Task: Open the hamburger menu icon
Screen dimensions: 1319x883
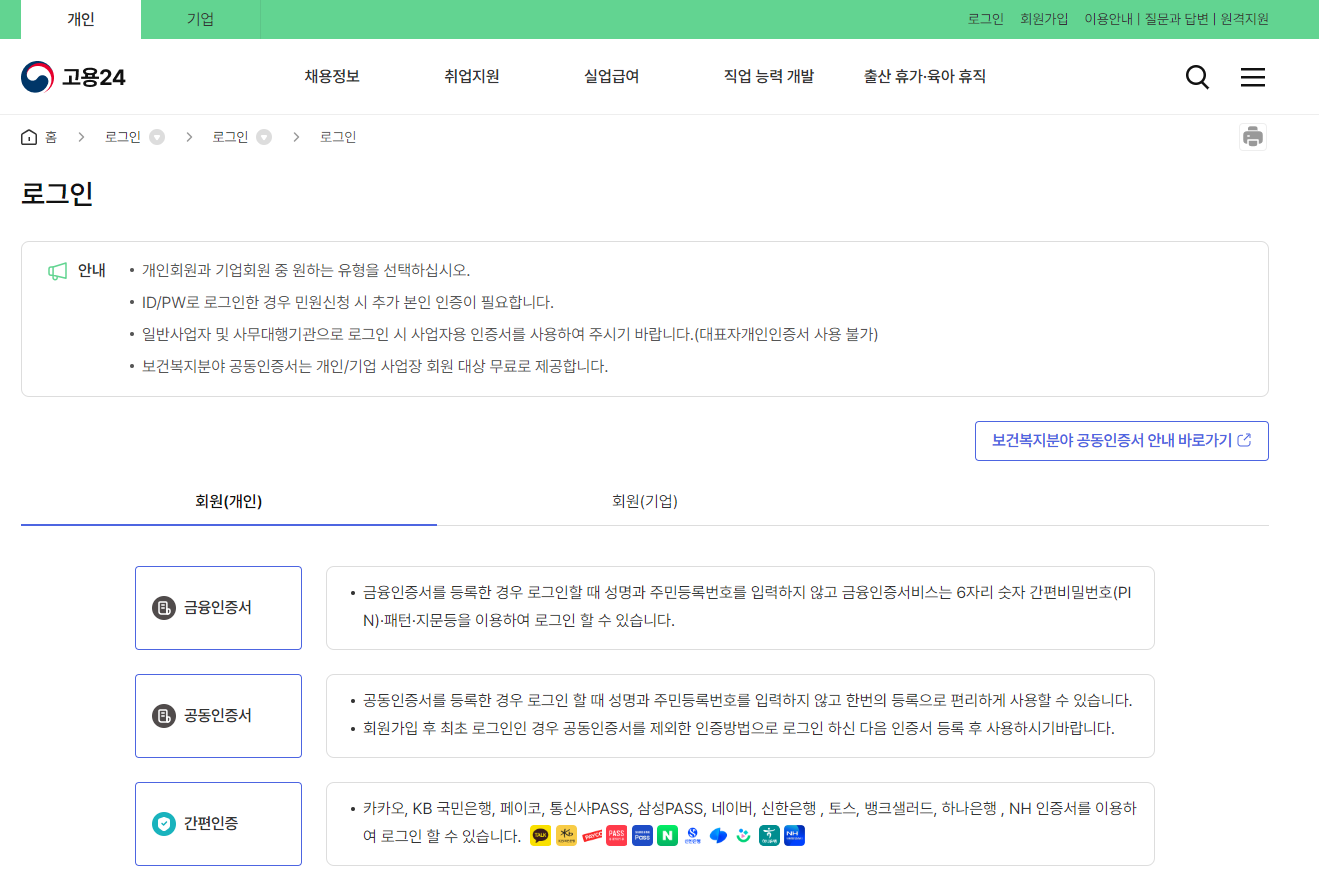Action: [x=1252, y=76]
